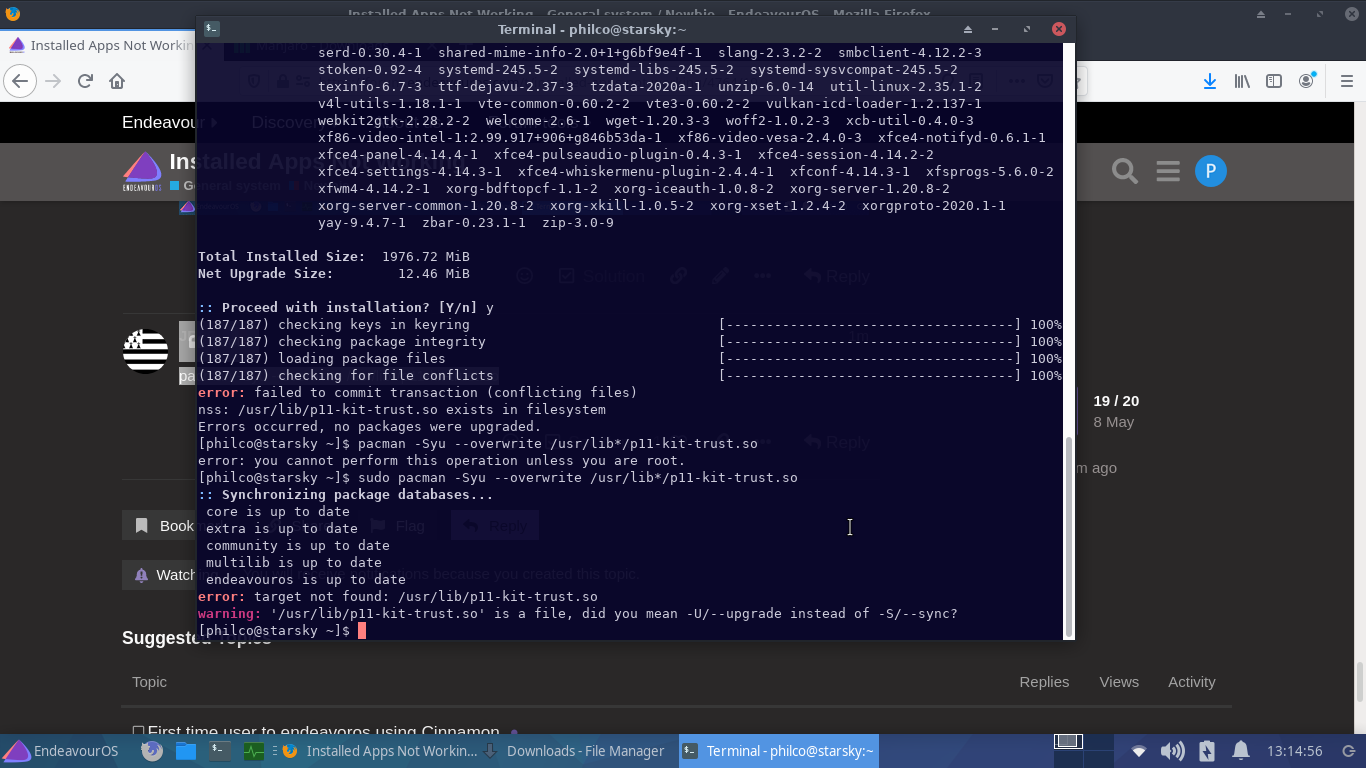1366x768 pixels.
Task: Click the 19 / 20 post counter
Action: 1116,401
